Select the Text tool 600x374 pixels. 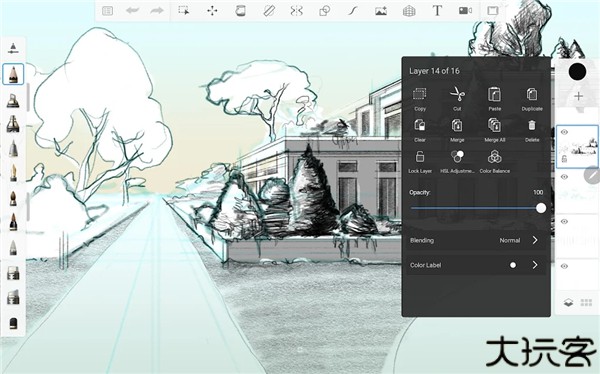pyautogui.click(x=437, y=10)
